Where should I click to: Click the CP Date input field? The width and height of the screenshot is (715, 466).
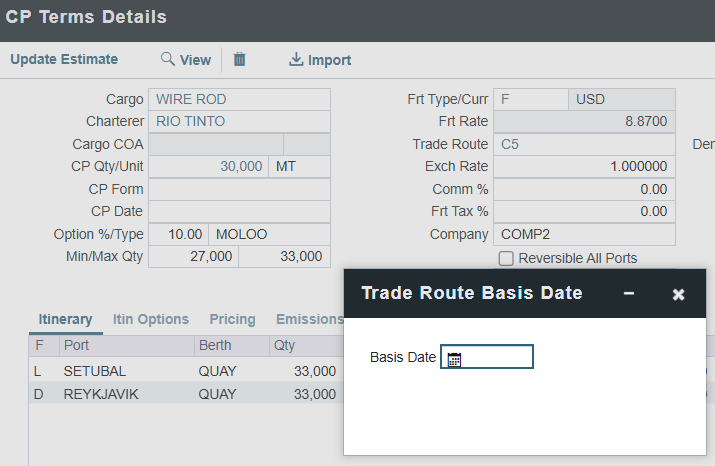pyautogui.click(x=239, y=212)
